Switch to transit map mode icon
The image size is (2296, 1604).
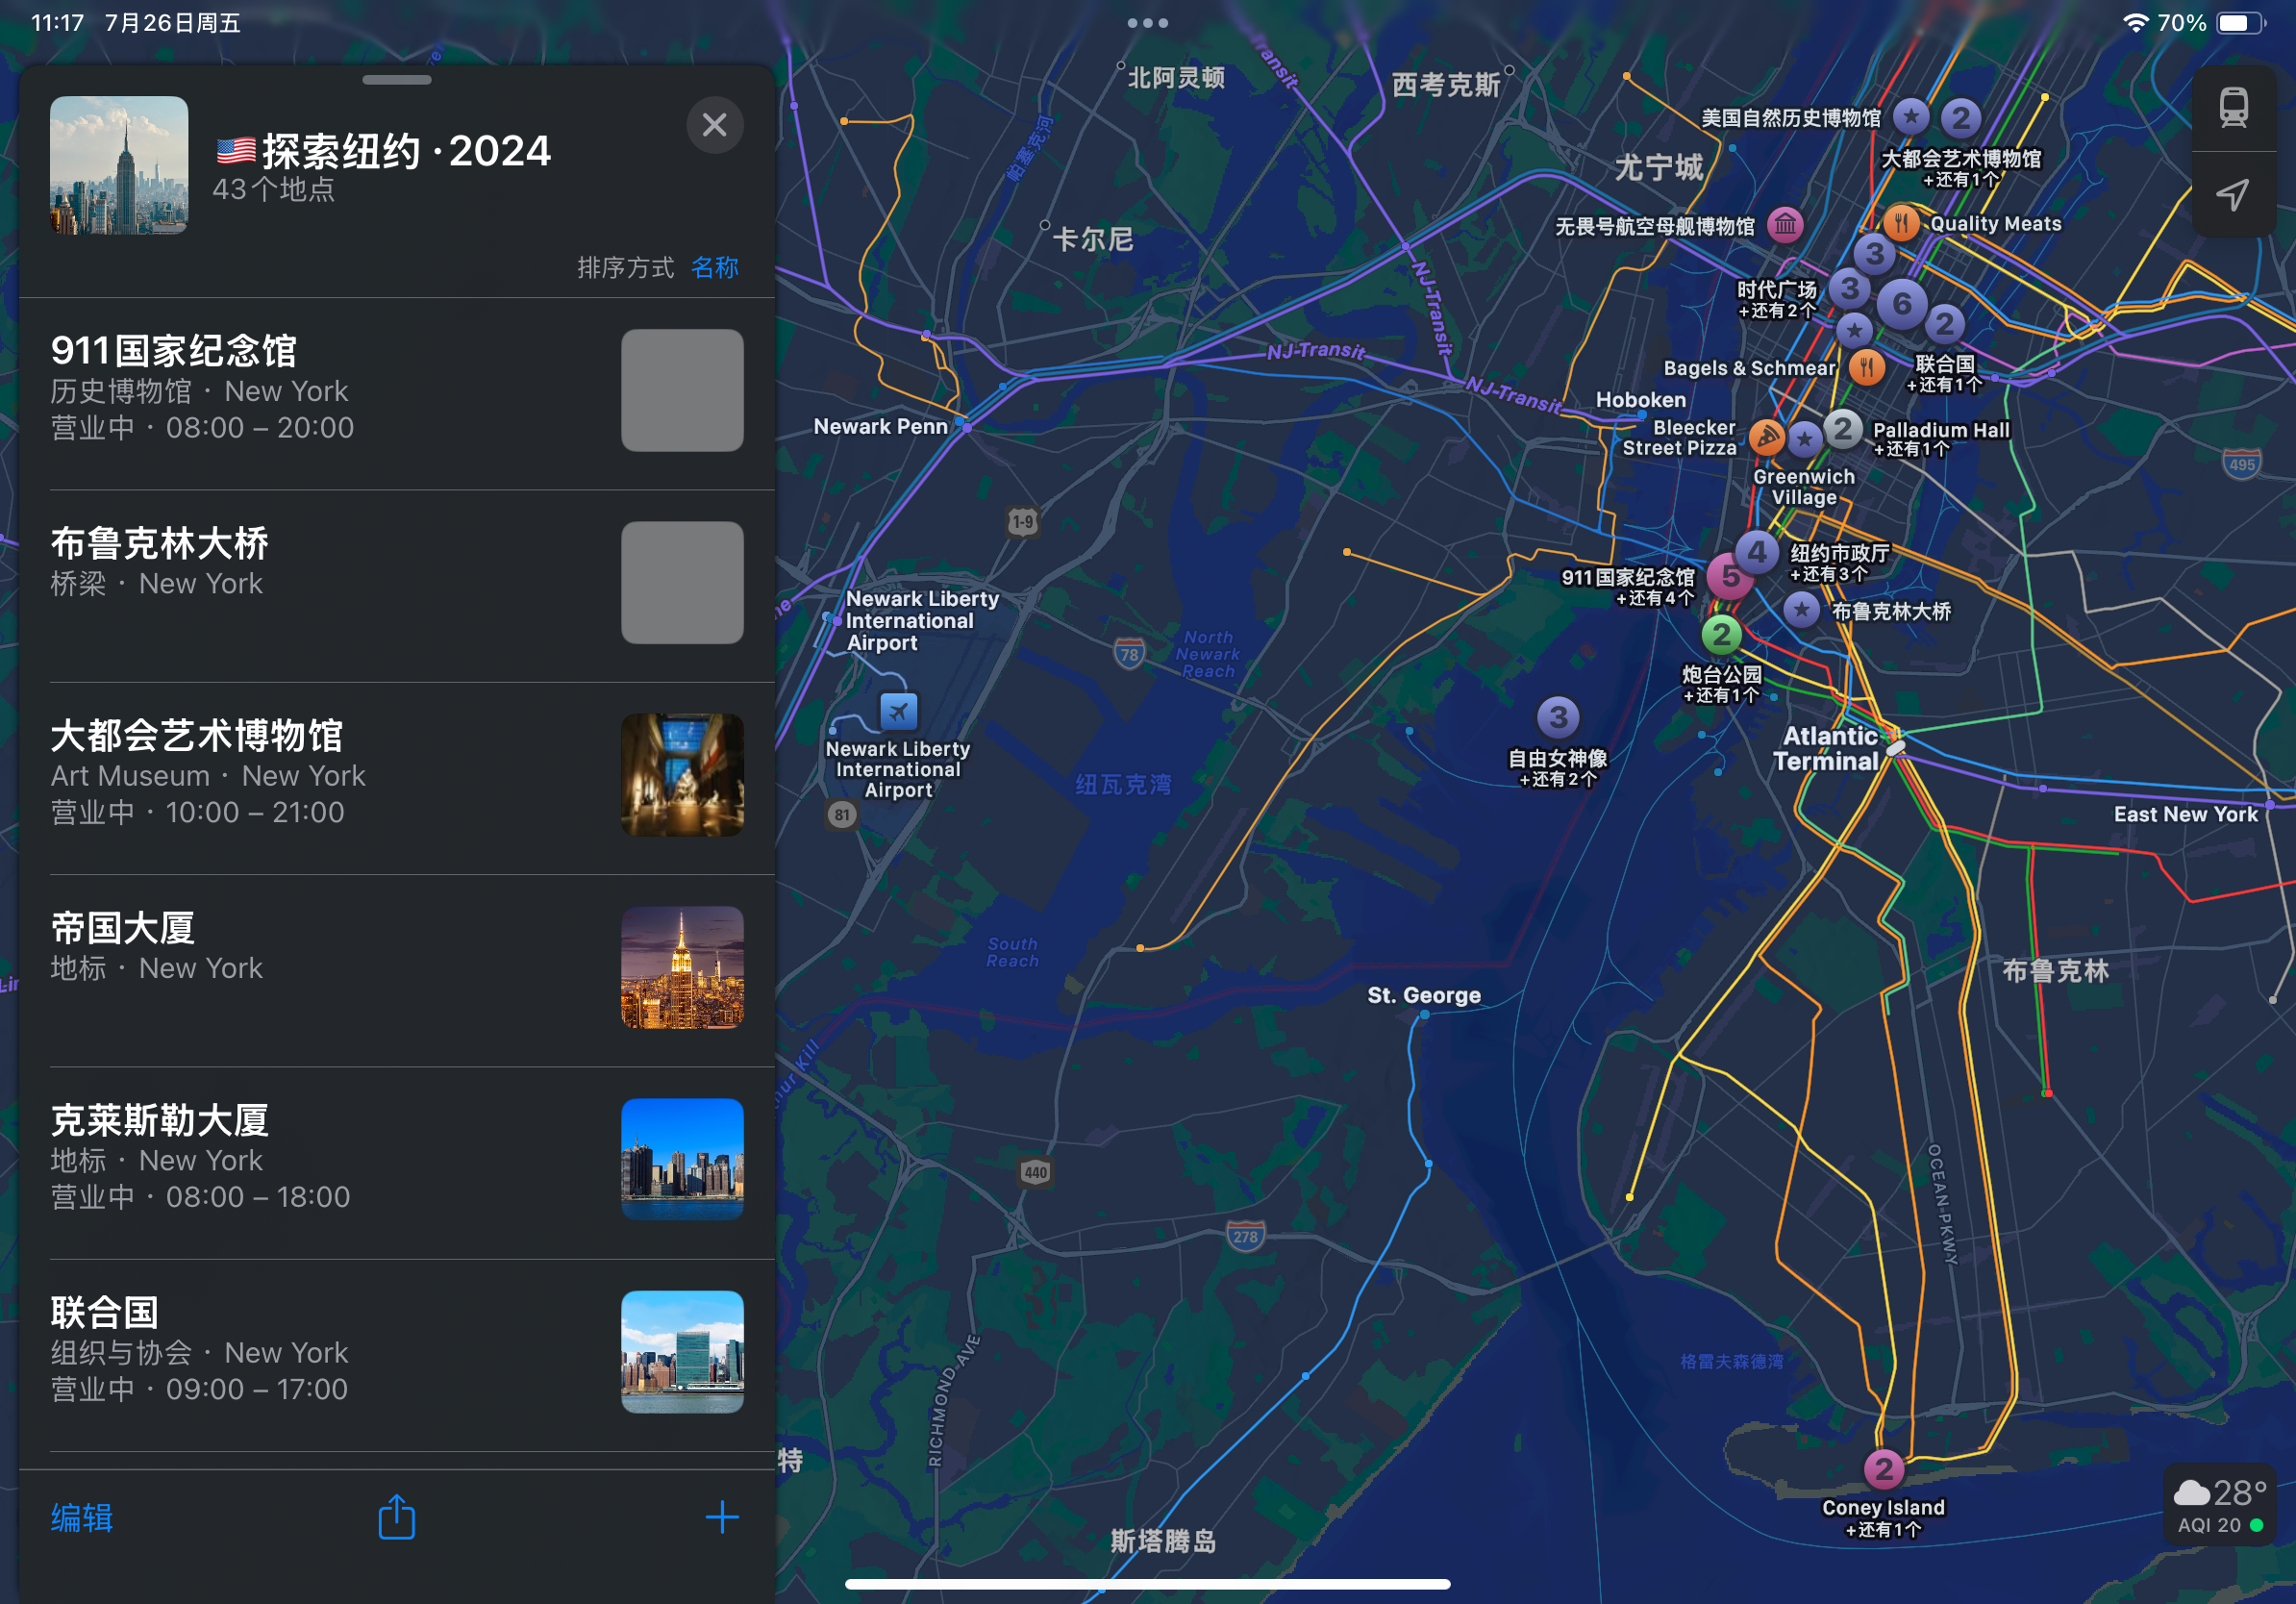click(2233, 108)
